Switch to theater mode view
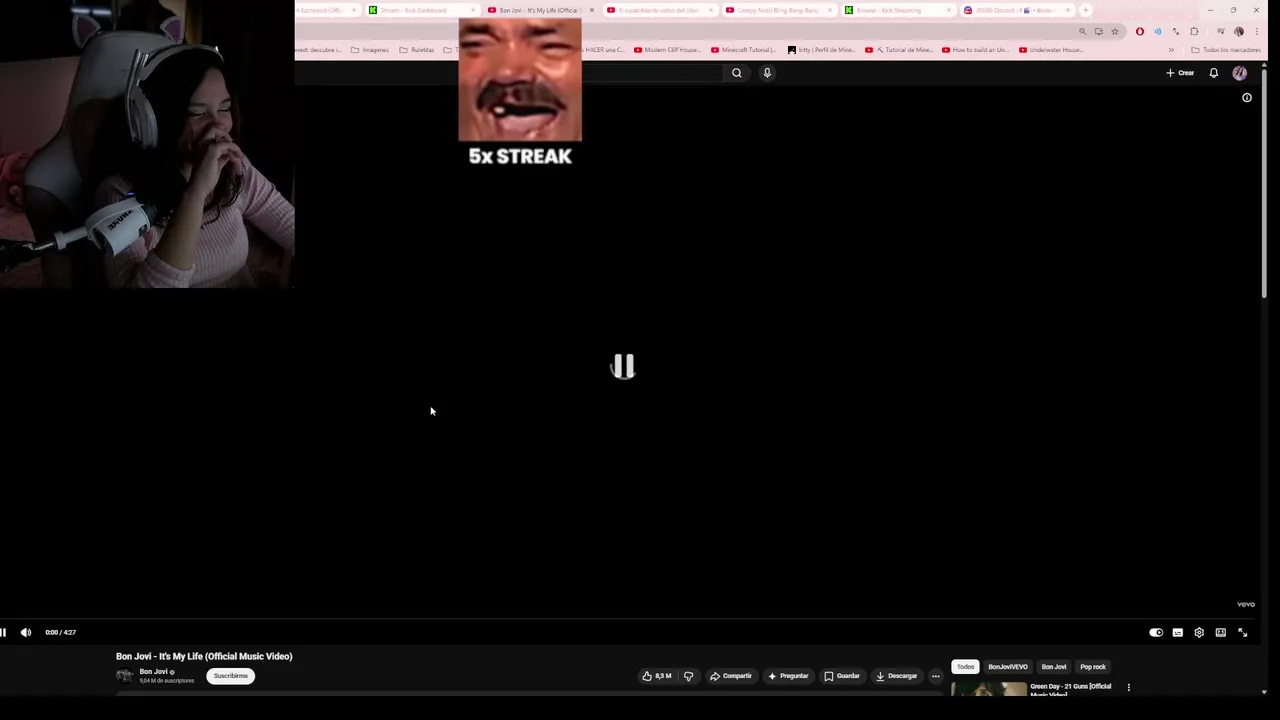 pyautogui.click(x=1221, y=632)
